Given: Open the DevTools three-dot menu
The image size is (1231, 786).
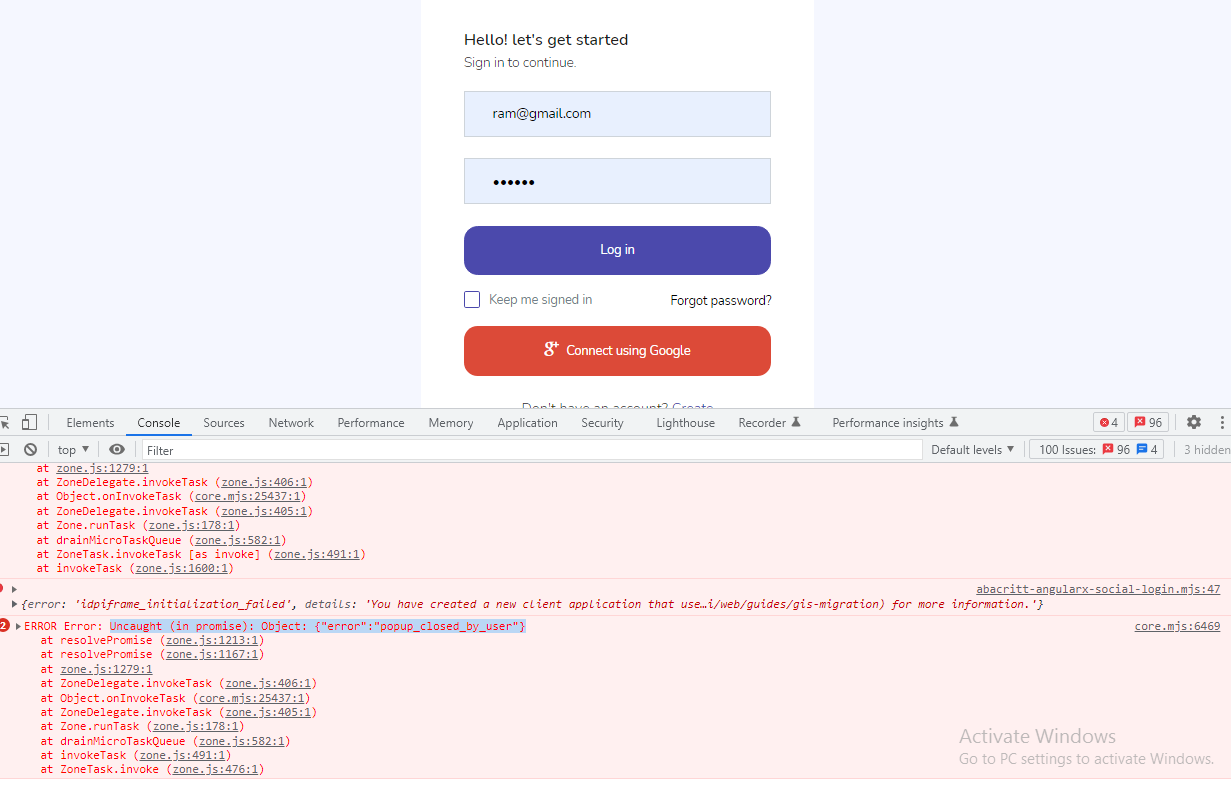Looking at the screenshot, I should click(x=1222, y=422).
